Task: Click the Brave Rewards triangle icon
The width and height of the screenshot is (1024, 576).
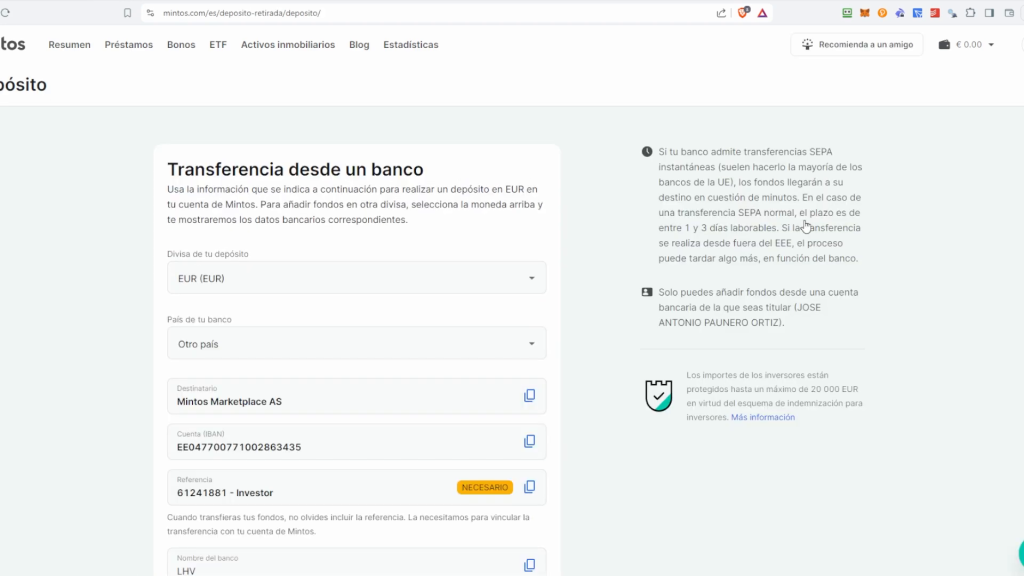Action: (762, 13)
